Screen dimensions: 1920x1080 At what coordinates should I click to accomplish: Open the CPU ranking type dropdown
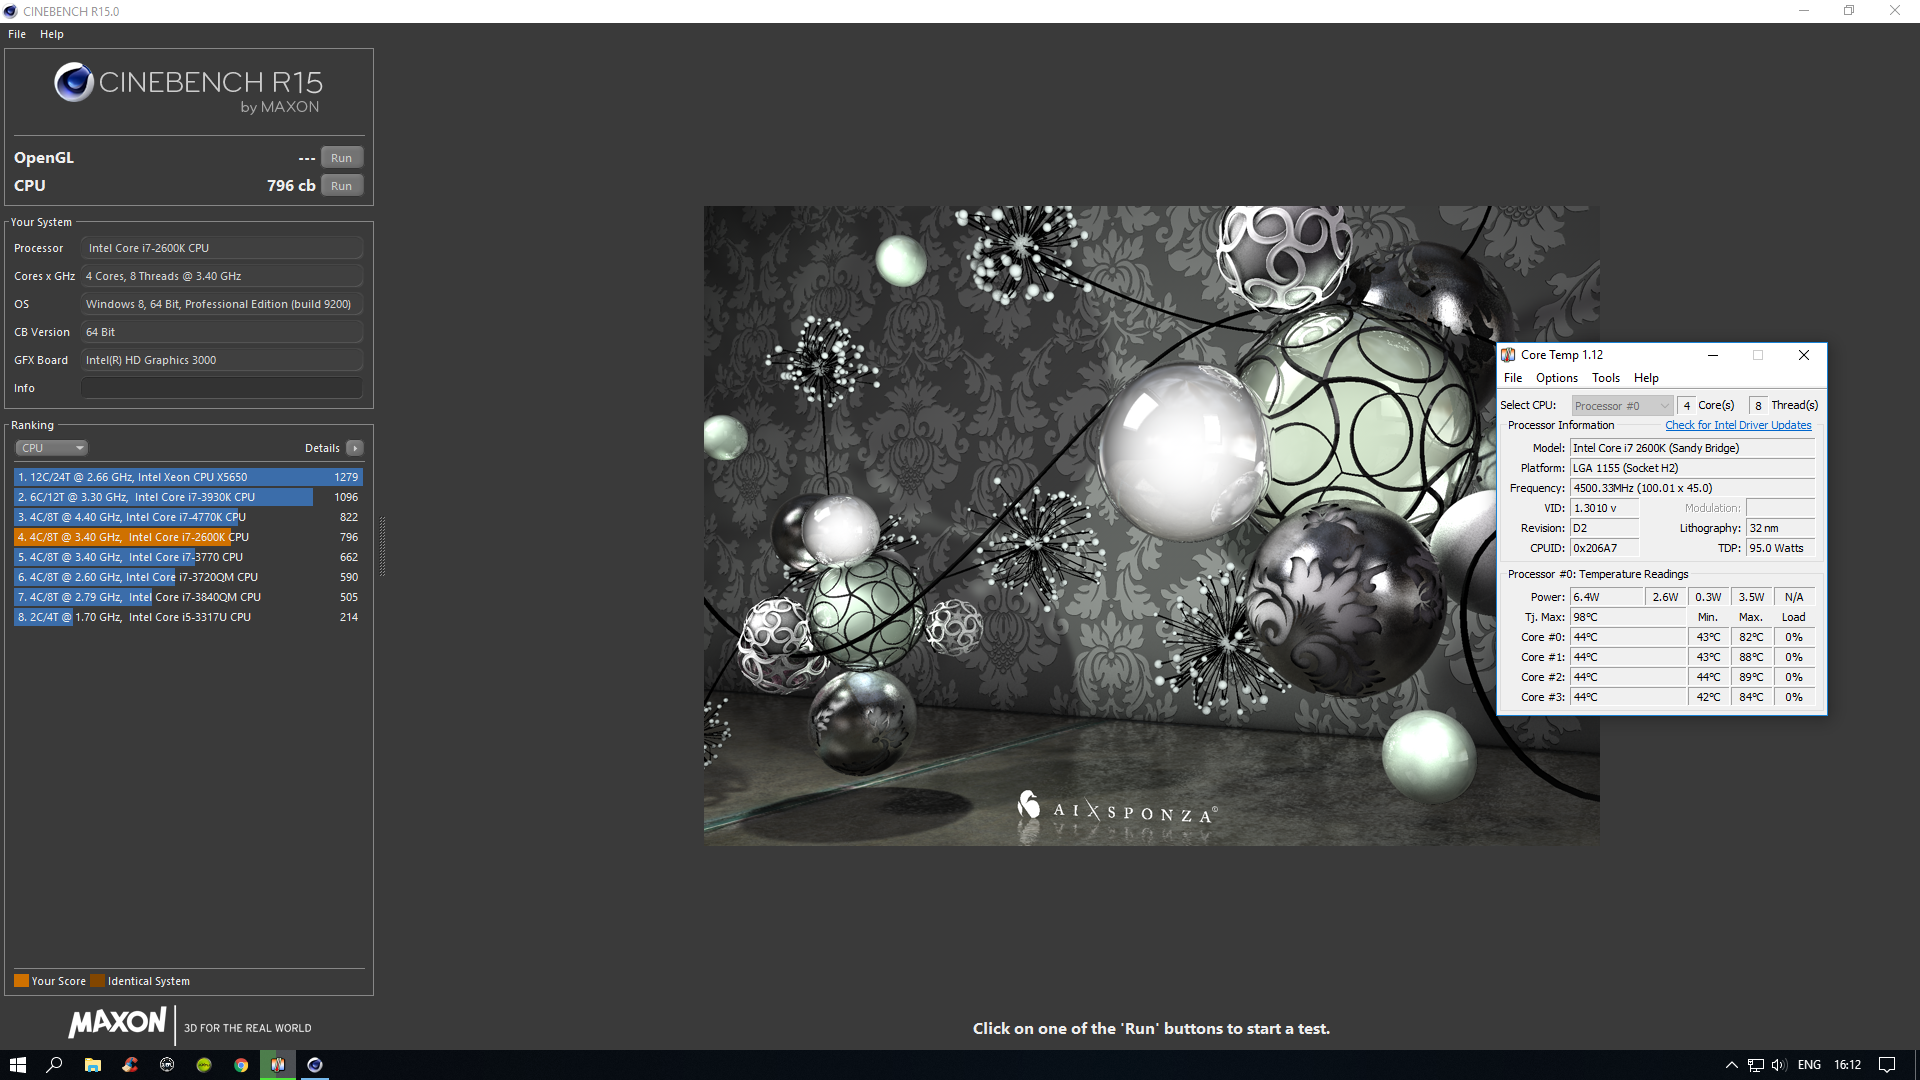pyautogui.click(x=51, y=448)
